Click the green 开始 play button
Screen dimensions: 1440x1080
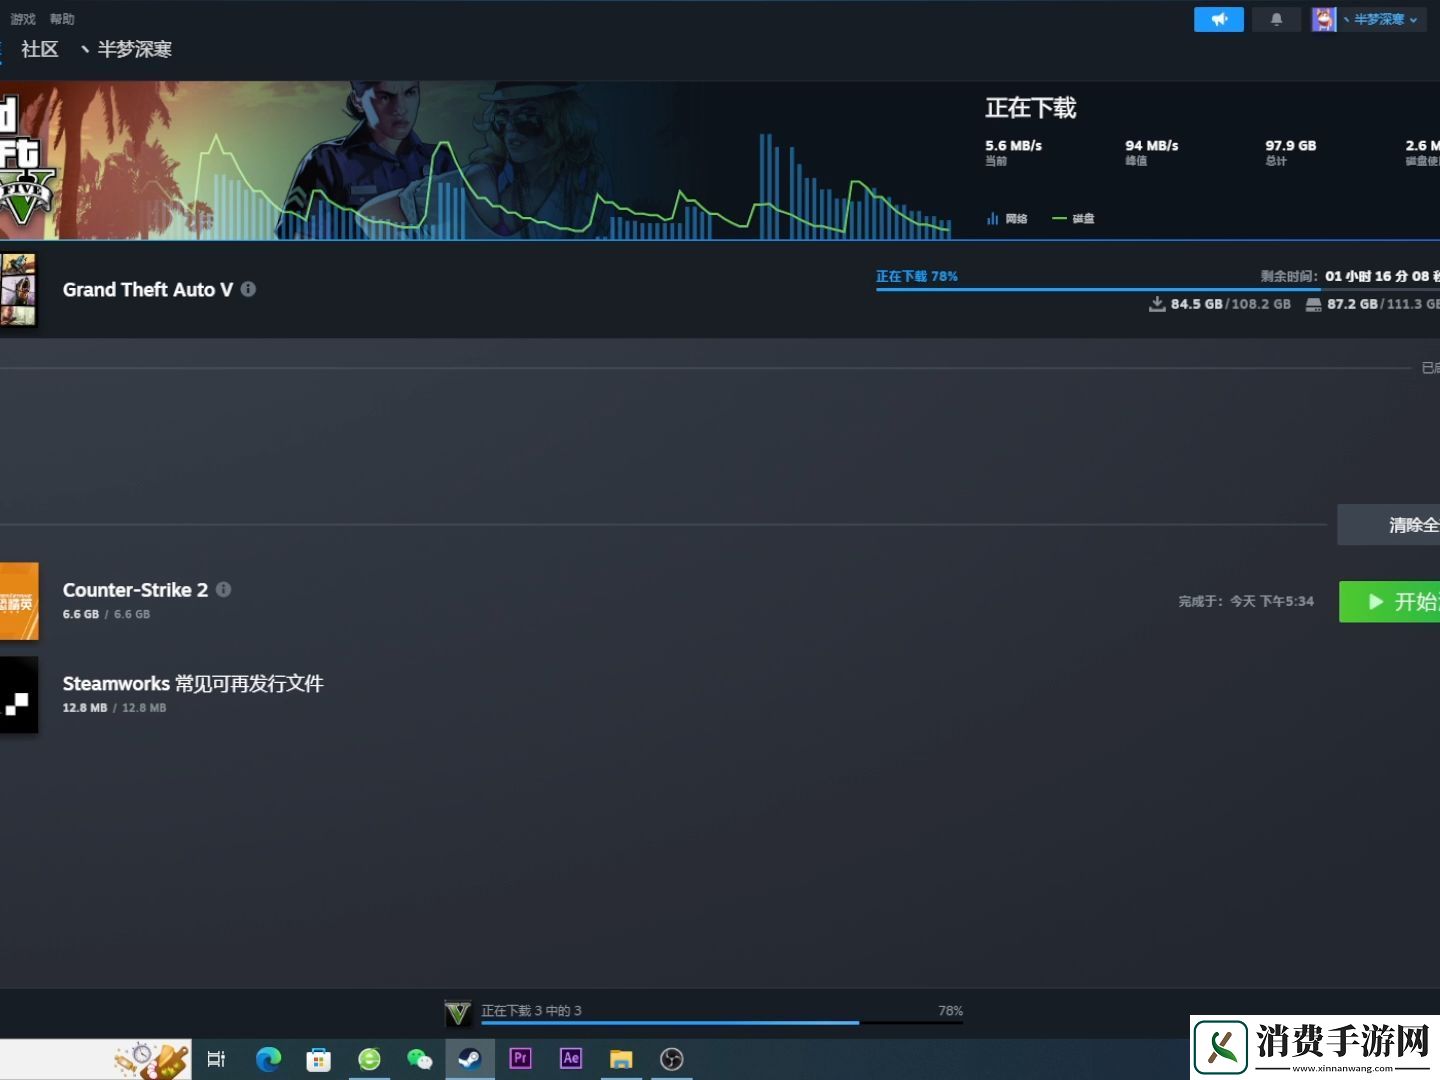[1389, 601]
